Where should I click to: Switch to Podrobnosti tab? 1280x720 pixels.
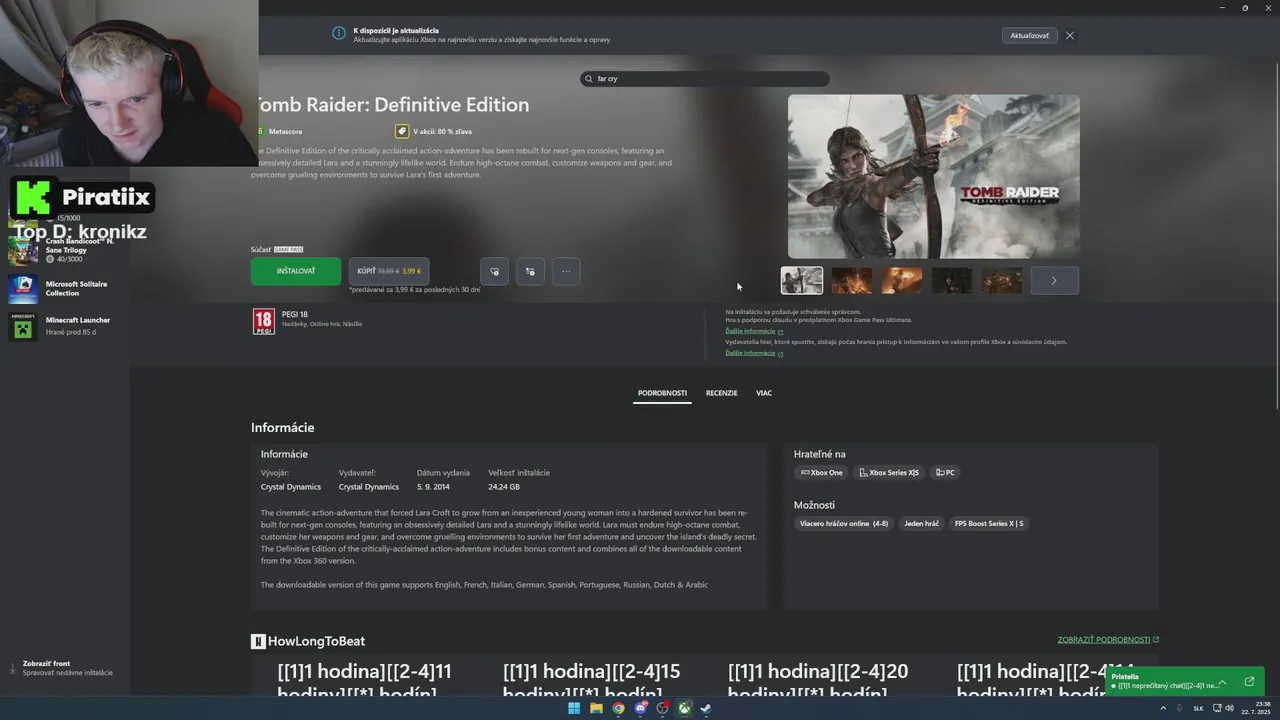(x=662, y=393)
